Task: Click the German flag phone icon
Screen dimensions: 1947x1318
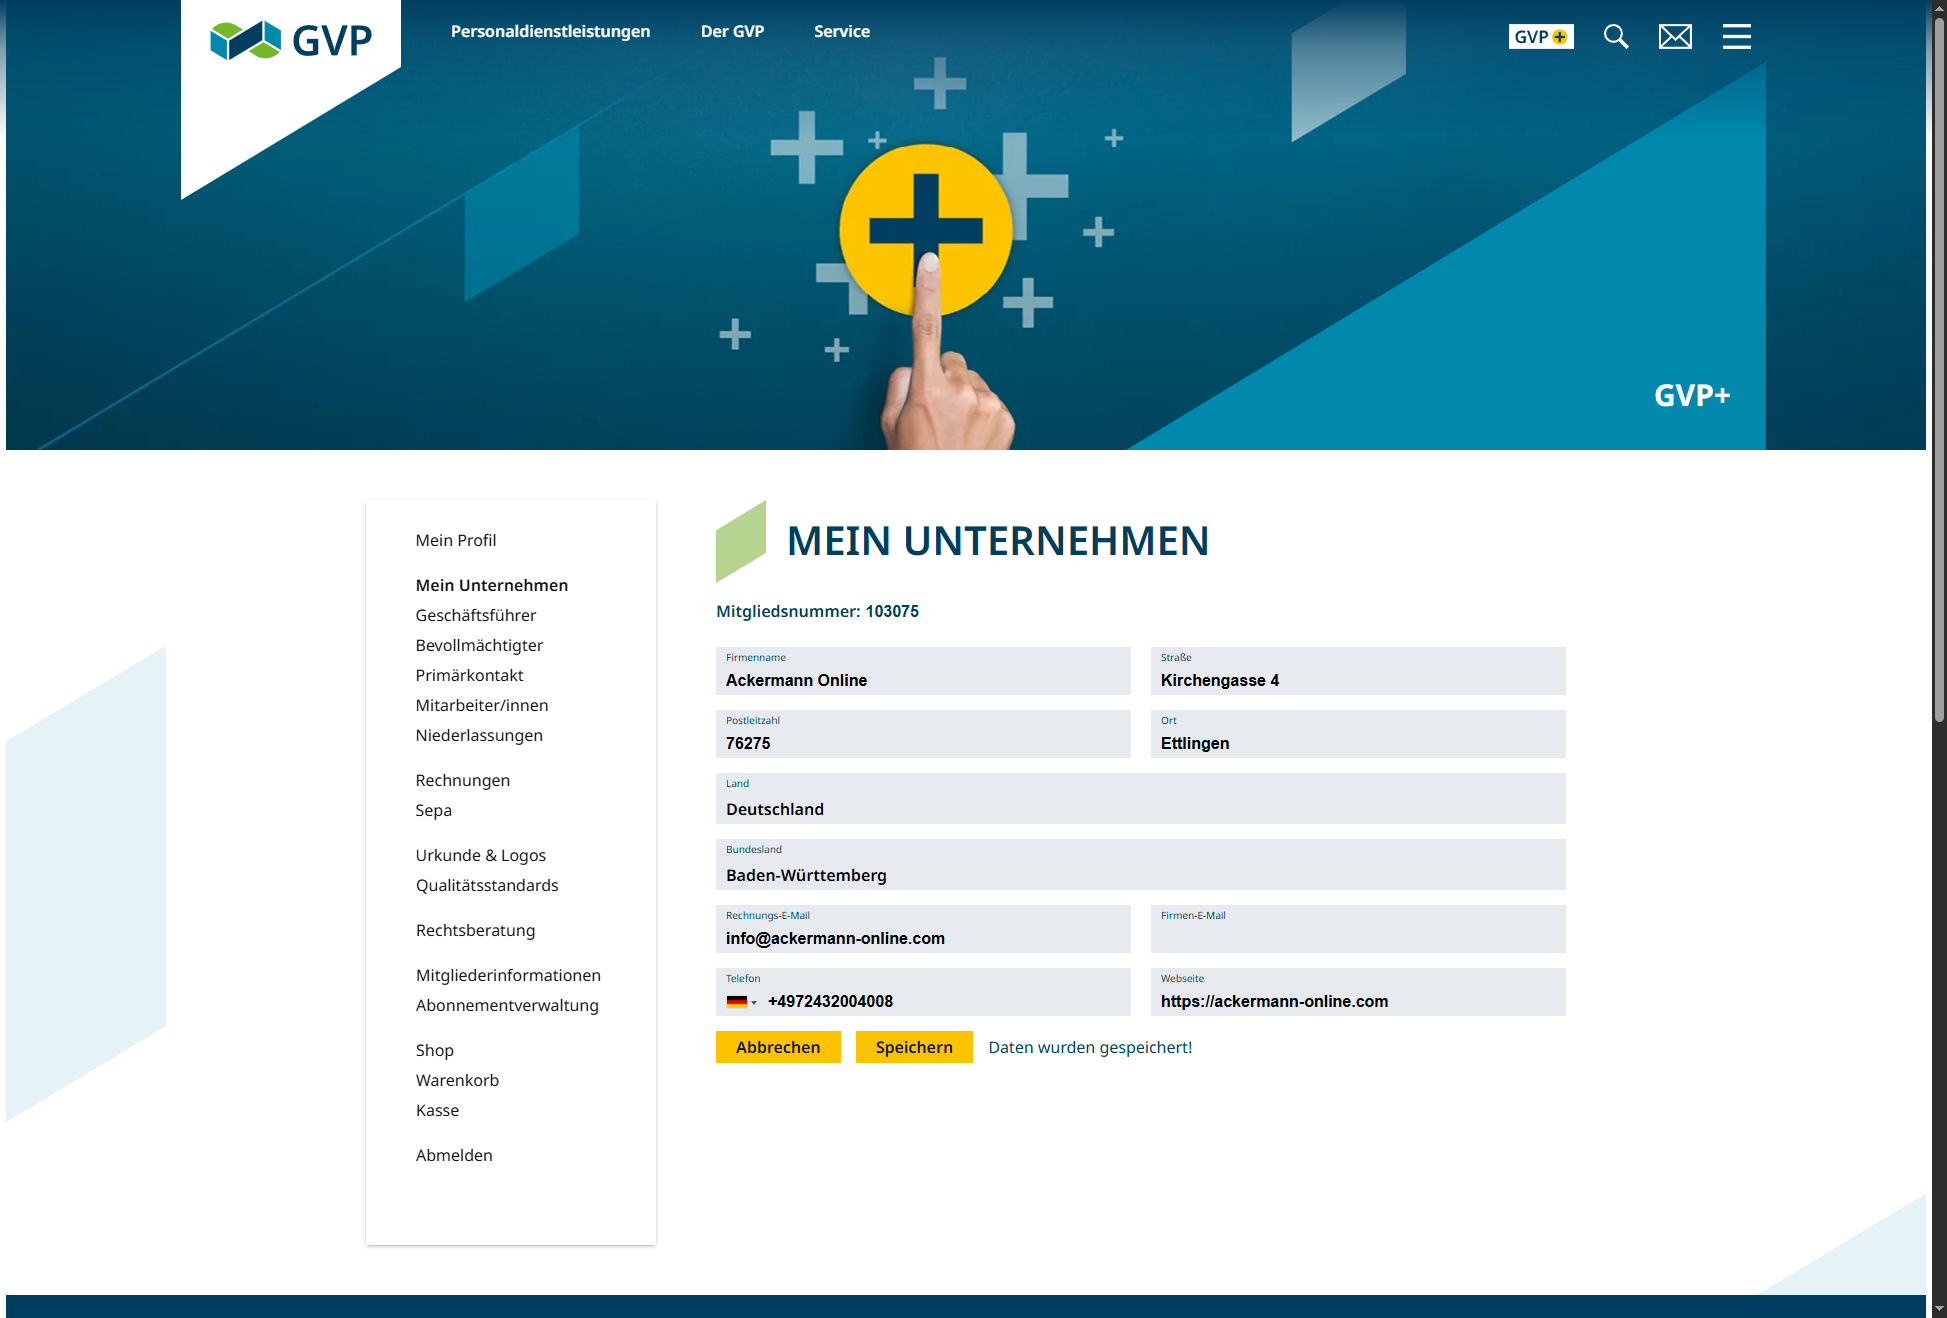Action: 736,1002
